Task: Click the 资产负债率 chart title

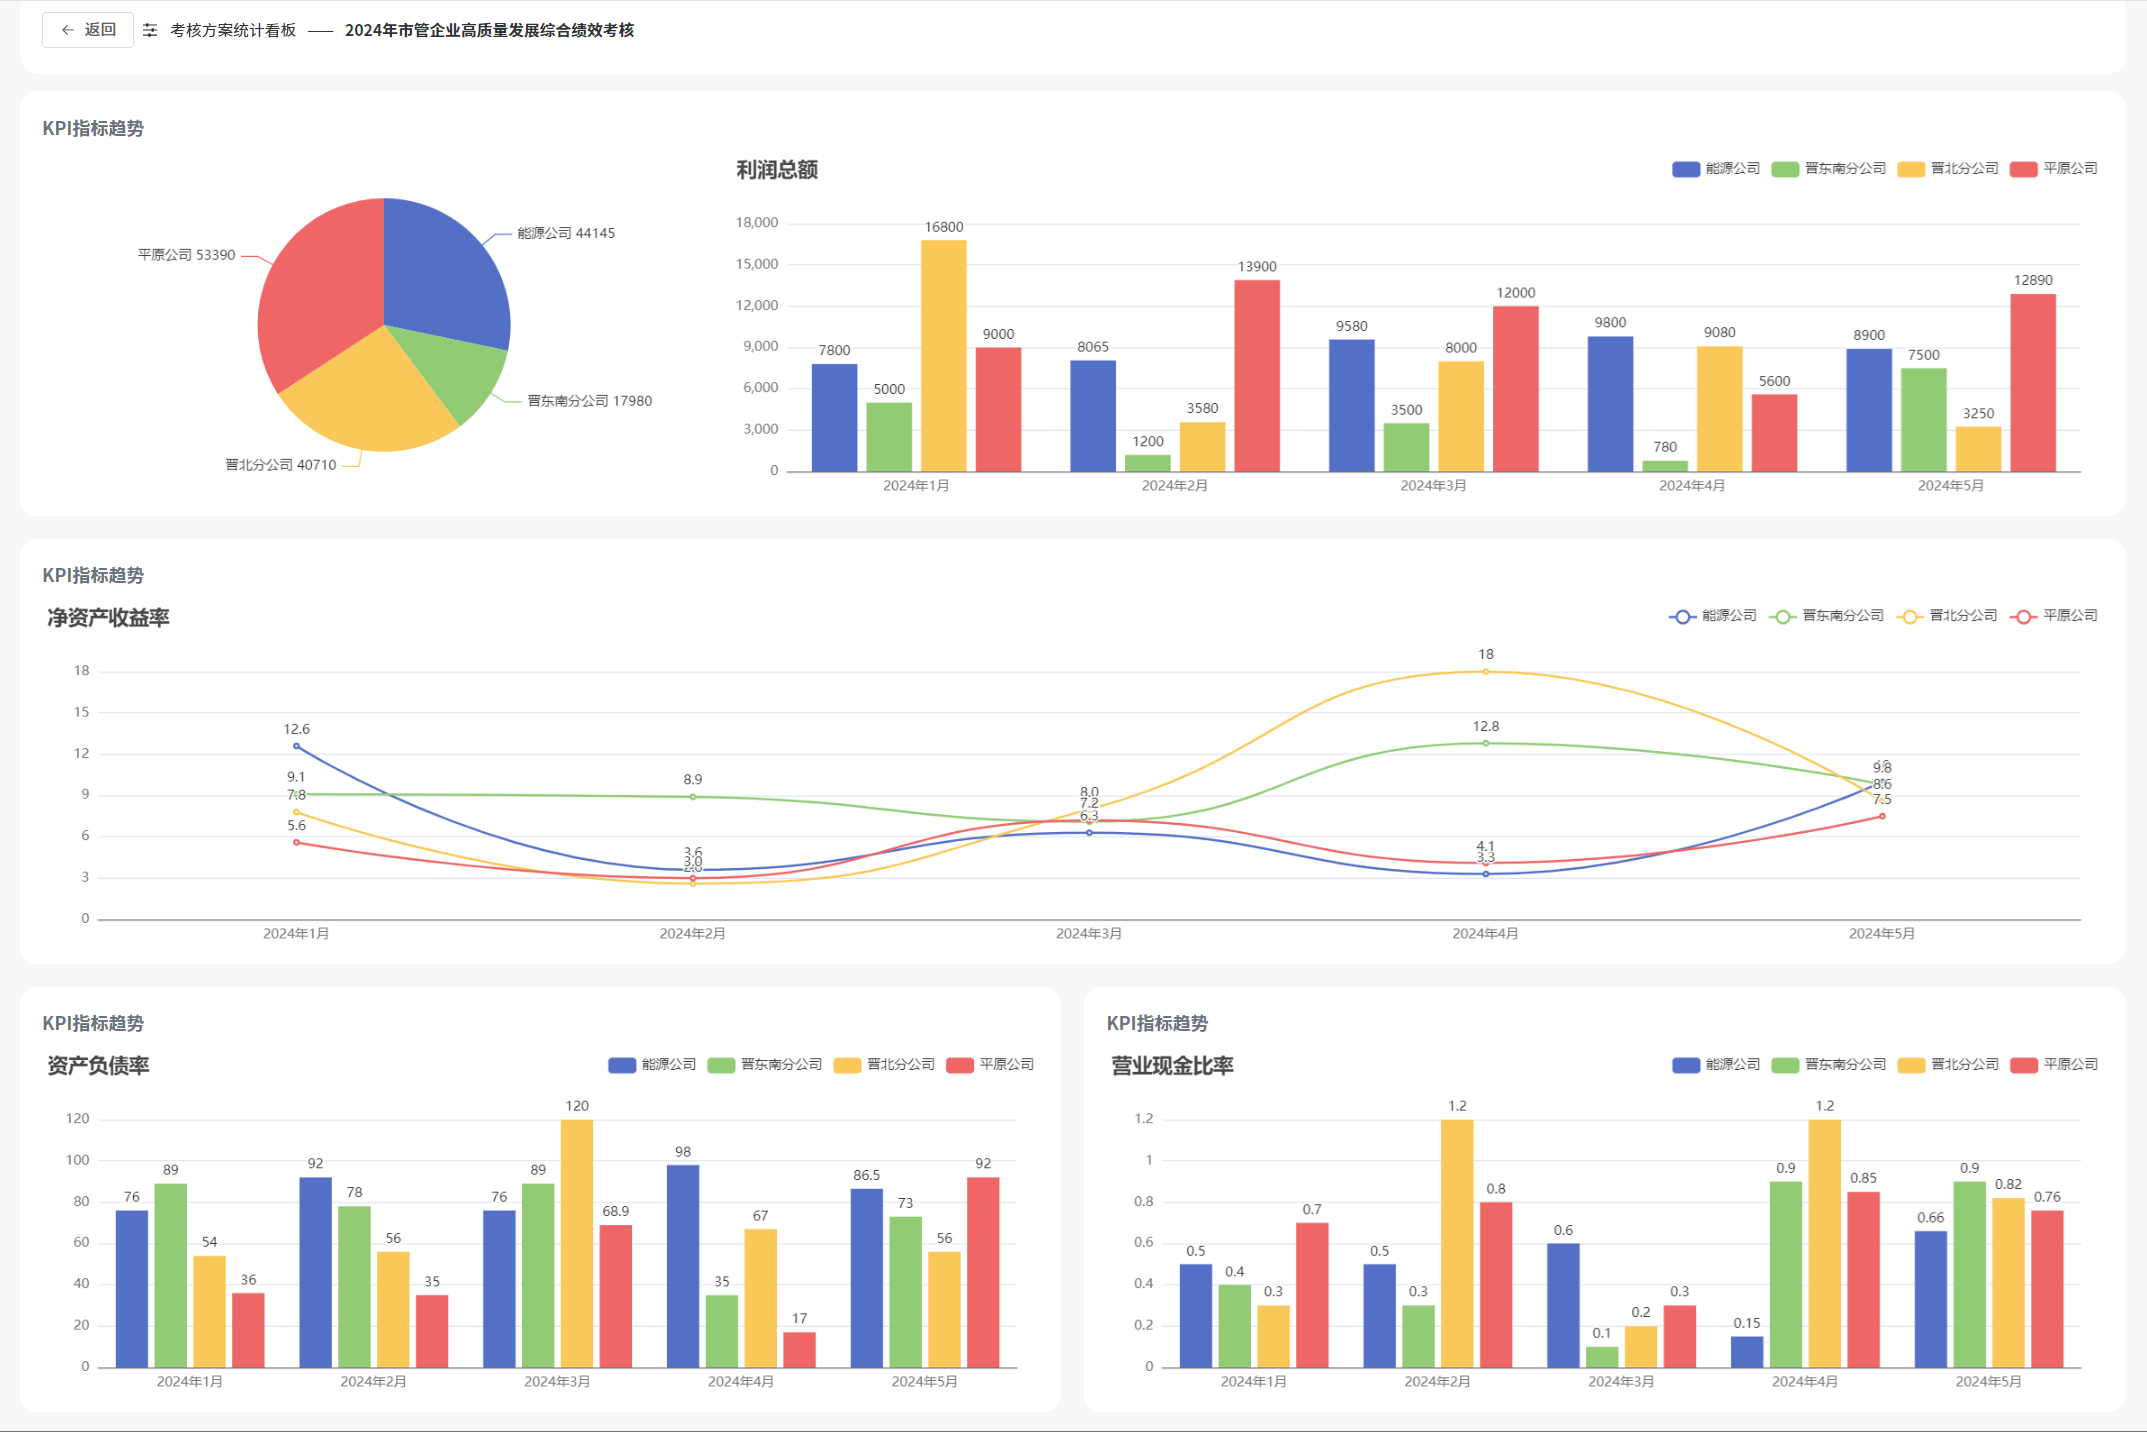Action: coord(98,1066)
